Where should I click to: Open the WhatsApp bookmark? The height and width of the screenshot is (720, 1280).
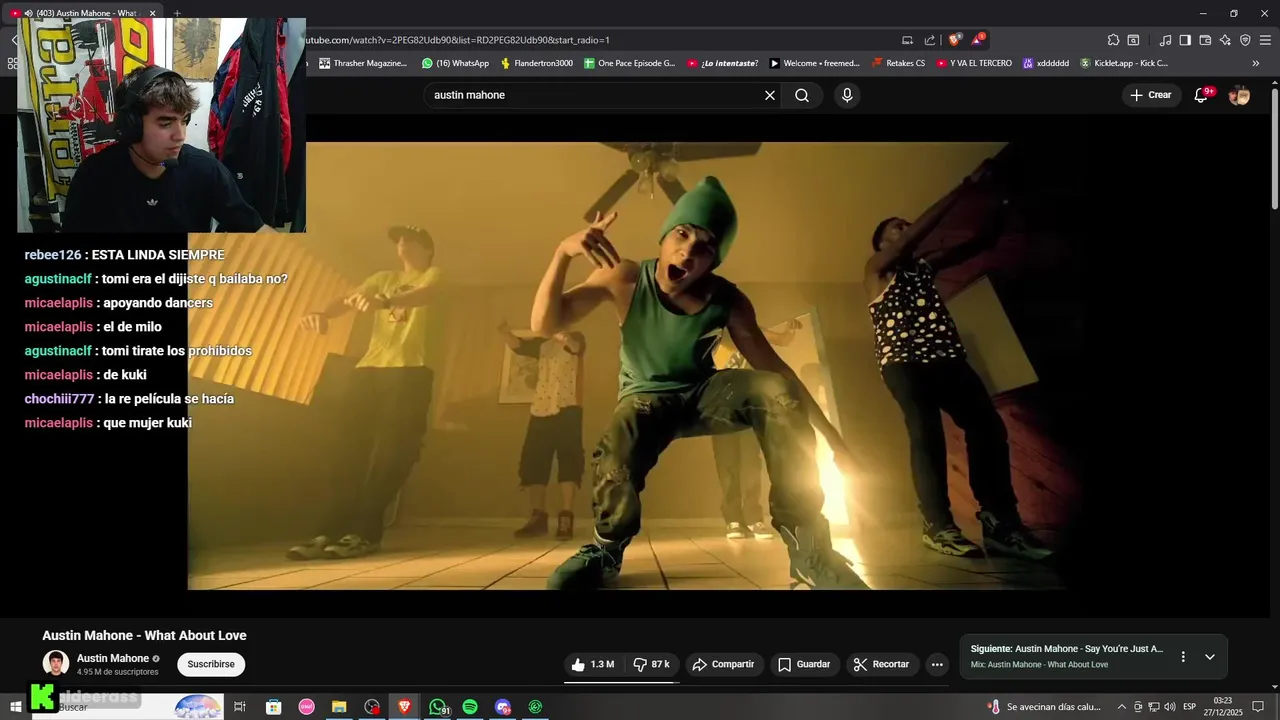455,63
